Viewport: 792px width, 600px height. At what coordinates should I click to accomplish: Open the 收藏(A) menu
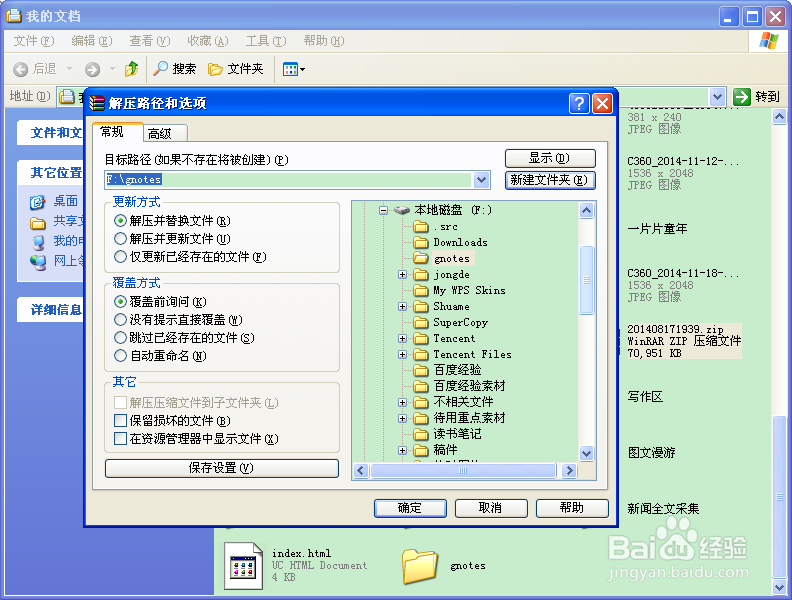point(208,41)
